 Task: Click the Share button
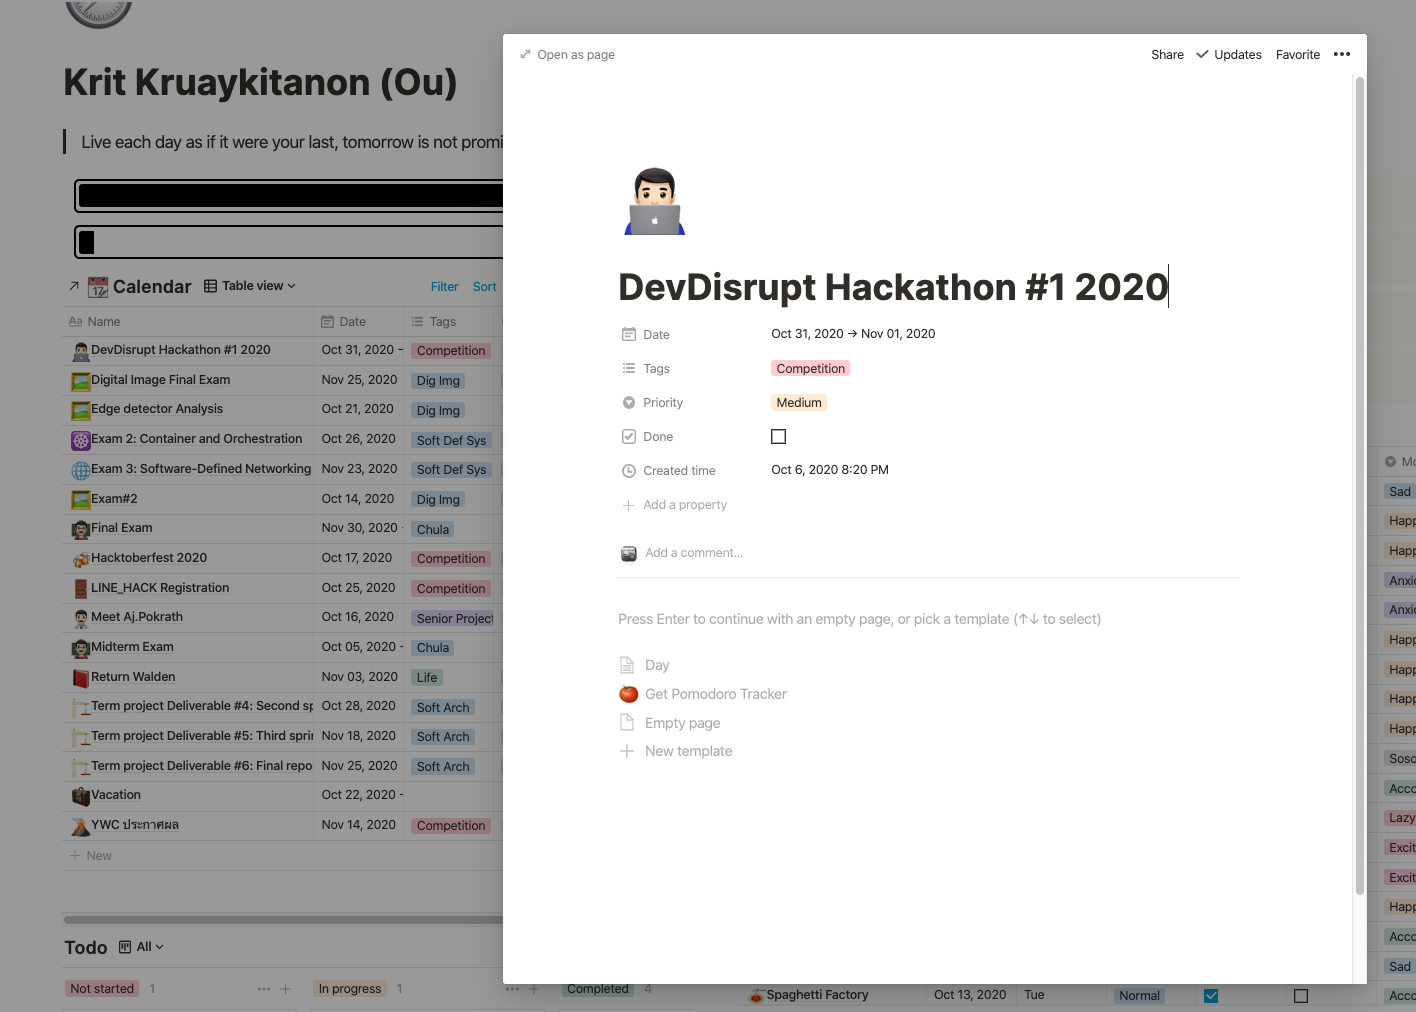[1167, 55]
